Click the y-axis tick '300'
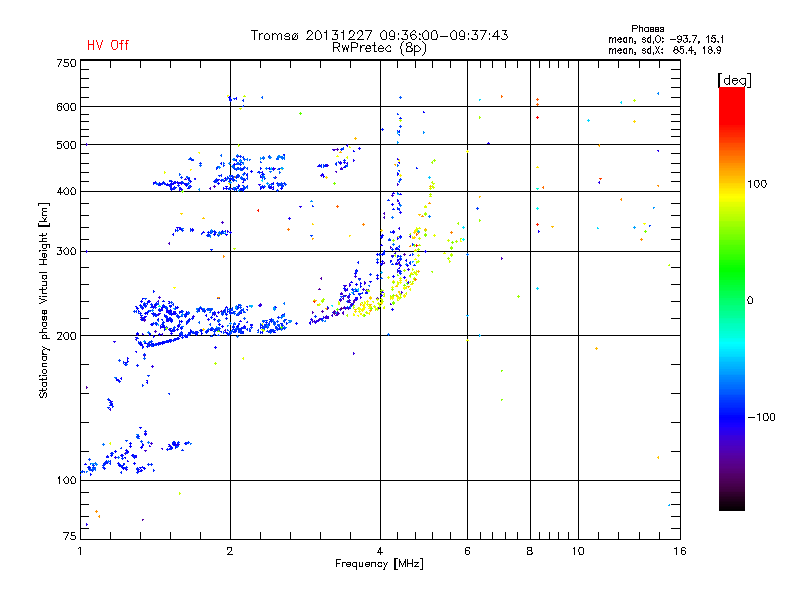The image size is (800, 600). coord(66,252)
